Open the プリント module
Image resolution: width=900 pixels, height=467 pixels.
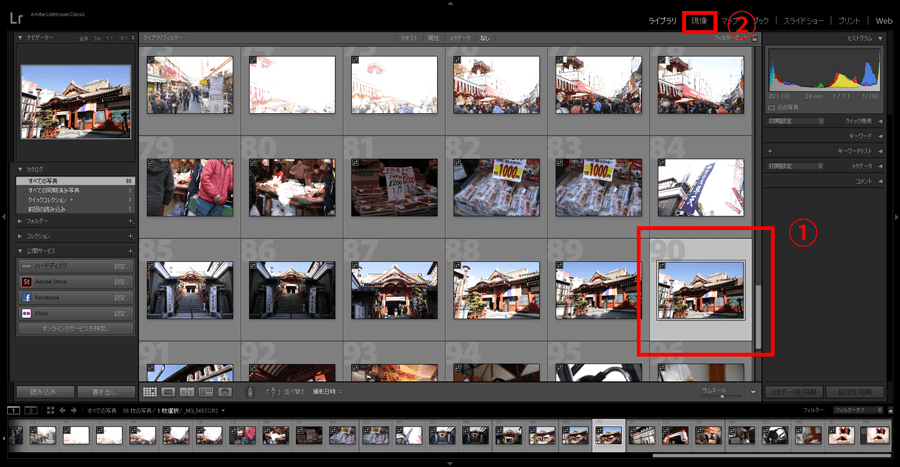pos(849,21)
